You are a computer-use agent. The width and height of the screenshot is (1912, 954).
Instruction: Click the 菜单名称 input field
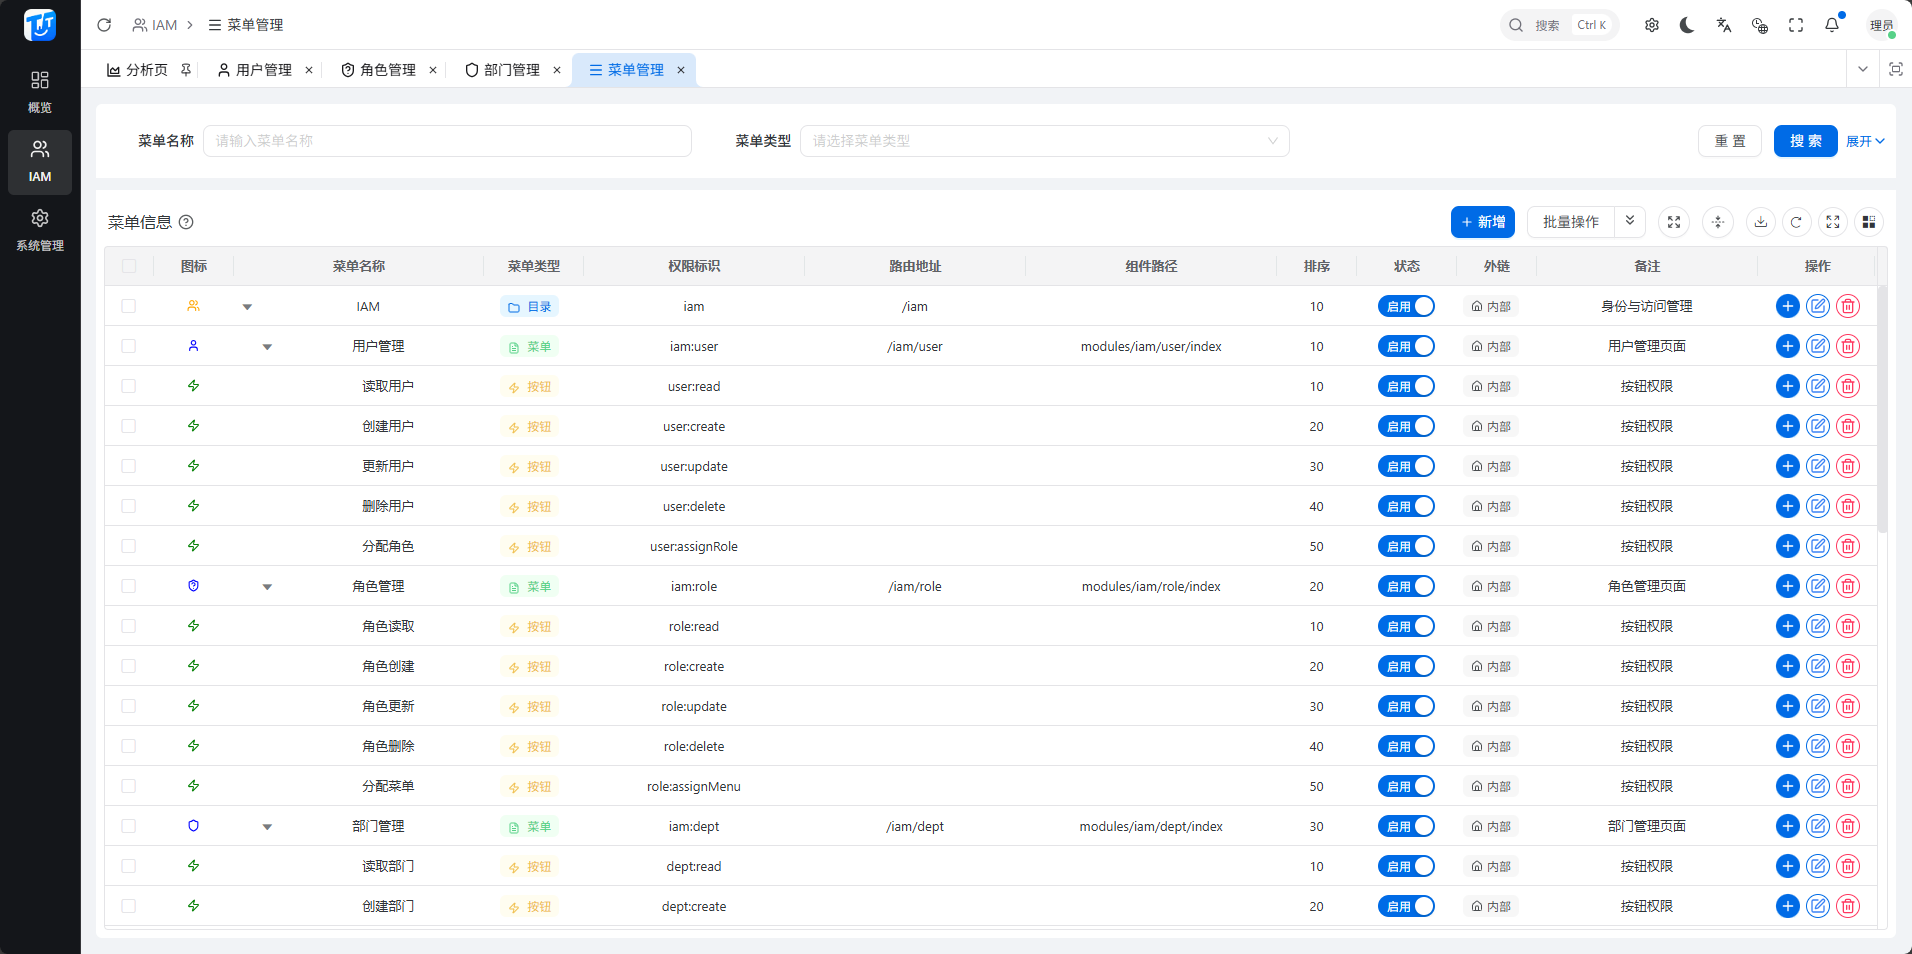pyautogui.click(x=447, y=141)
